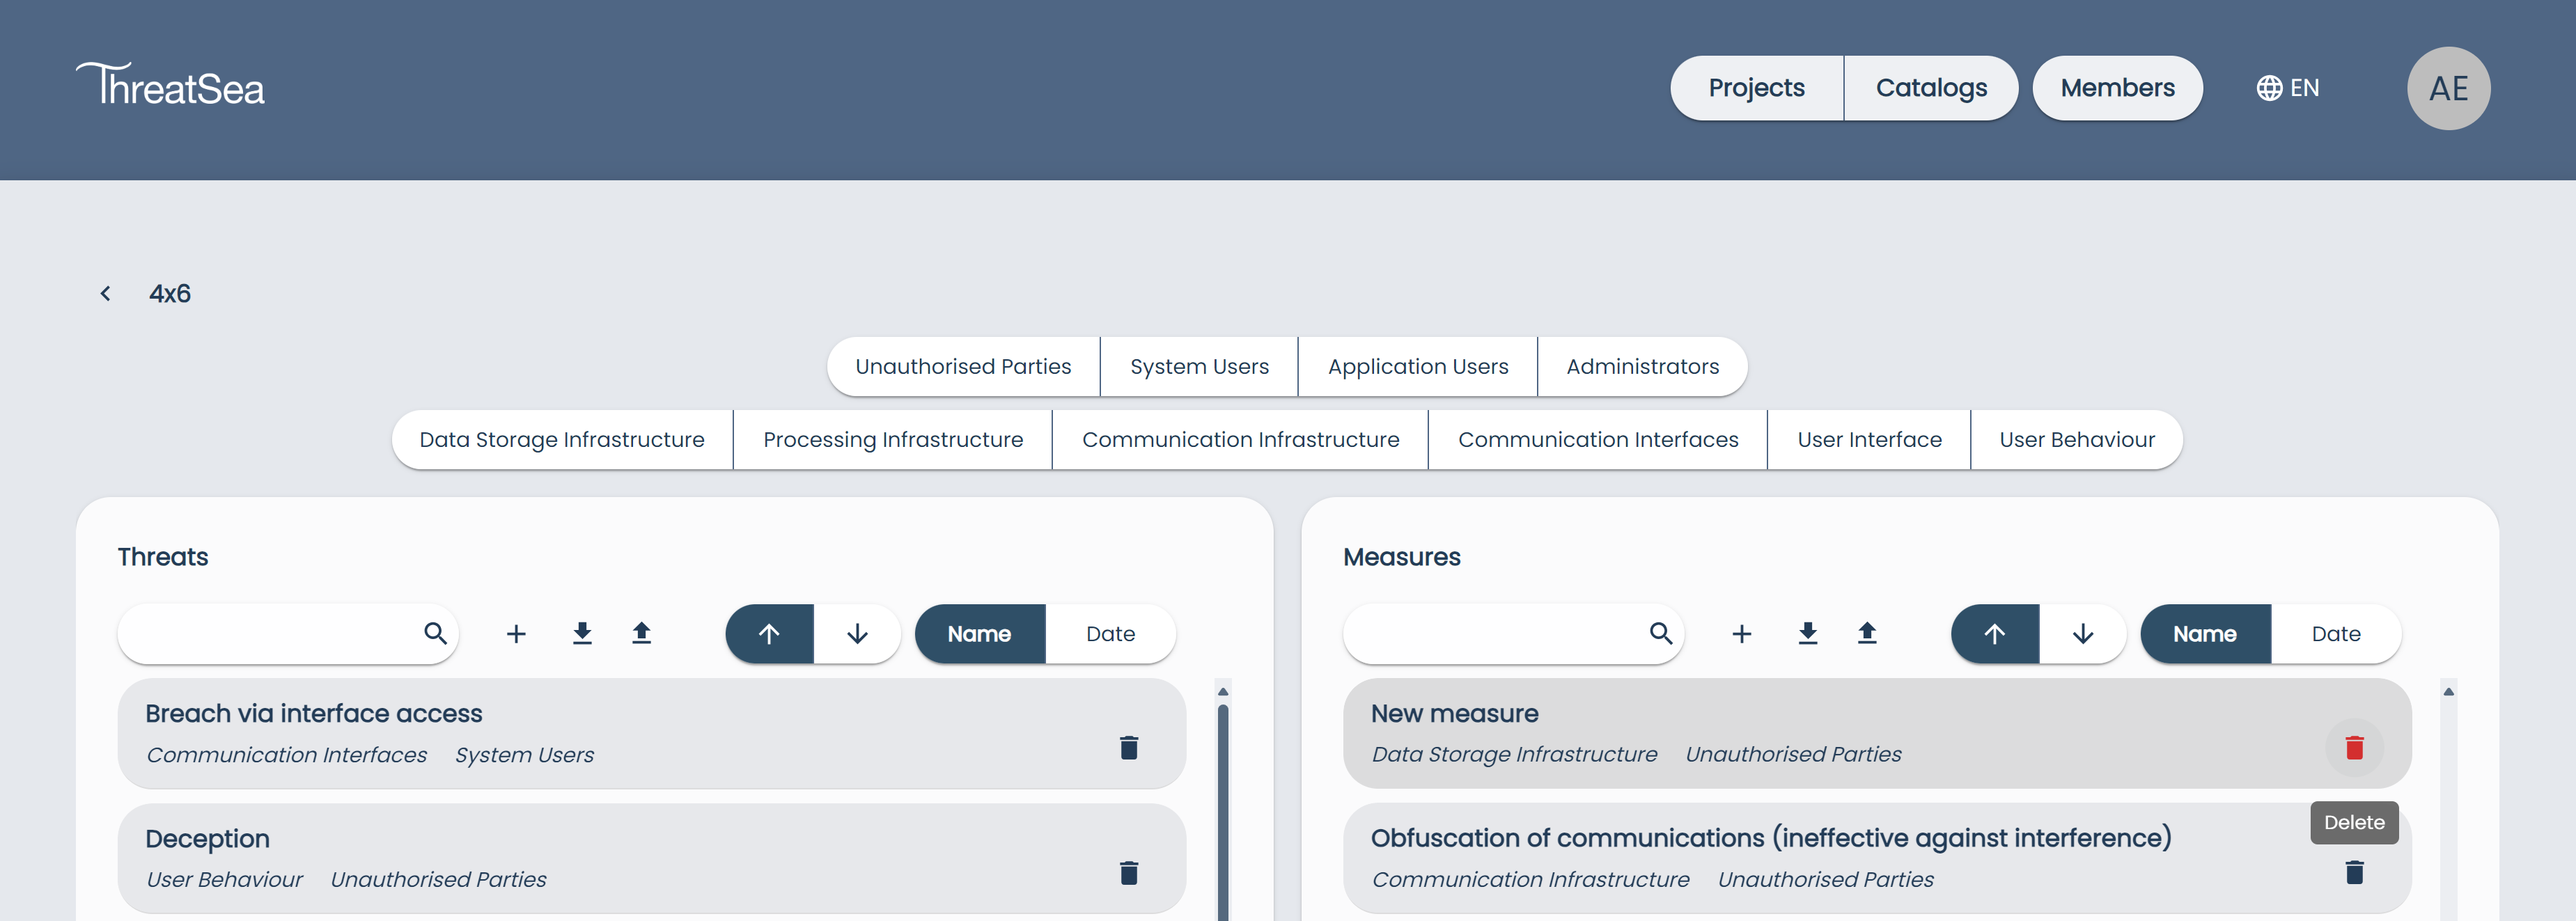The height and width of the screenshot is (921, 2576).
Task: Click the add measure plus icon
Action: [1741, 634]
